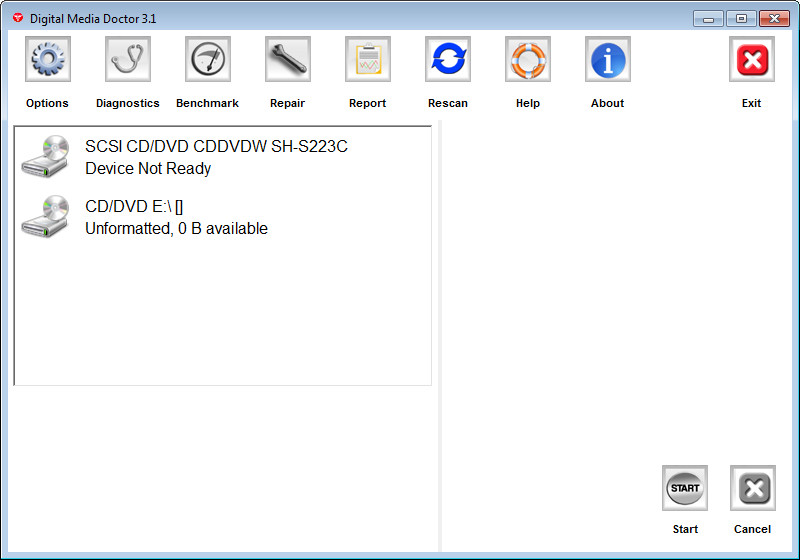
Task: Maximize the Digital Media Doctor window
Action: pyautogui.click(x=741, y=19)
